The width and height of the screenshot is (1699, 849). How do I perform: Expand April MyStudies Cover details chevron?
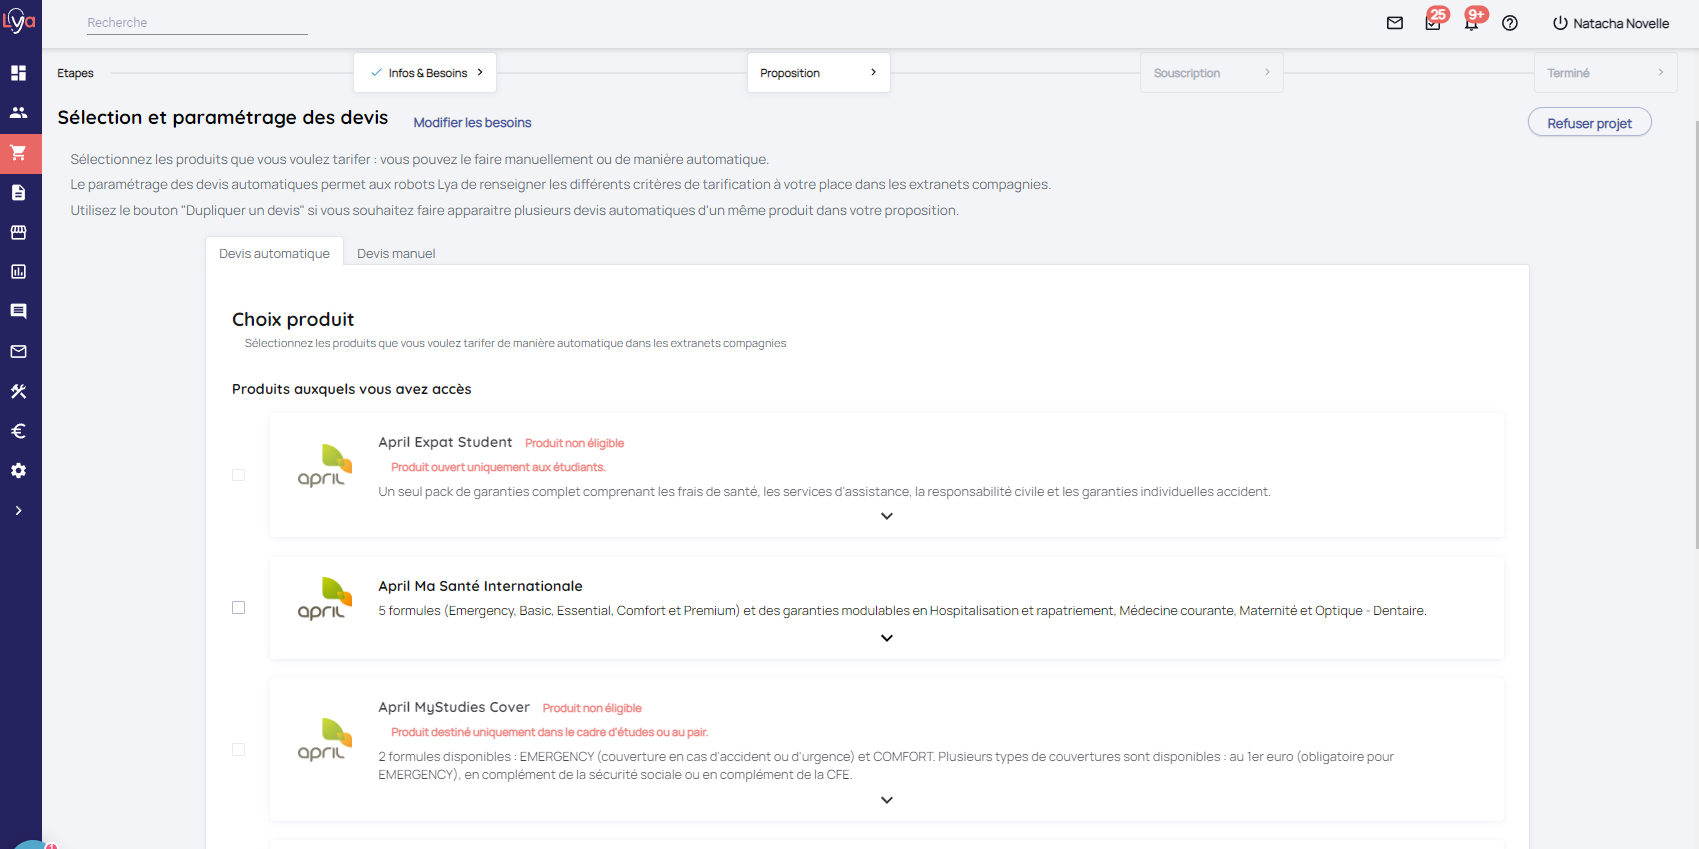tap(886, 800)
